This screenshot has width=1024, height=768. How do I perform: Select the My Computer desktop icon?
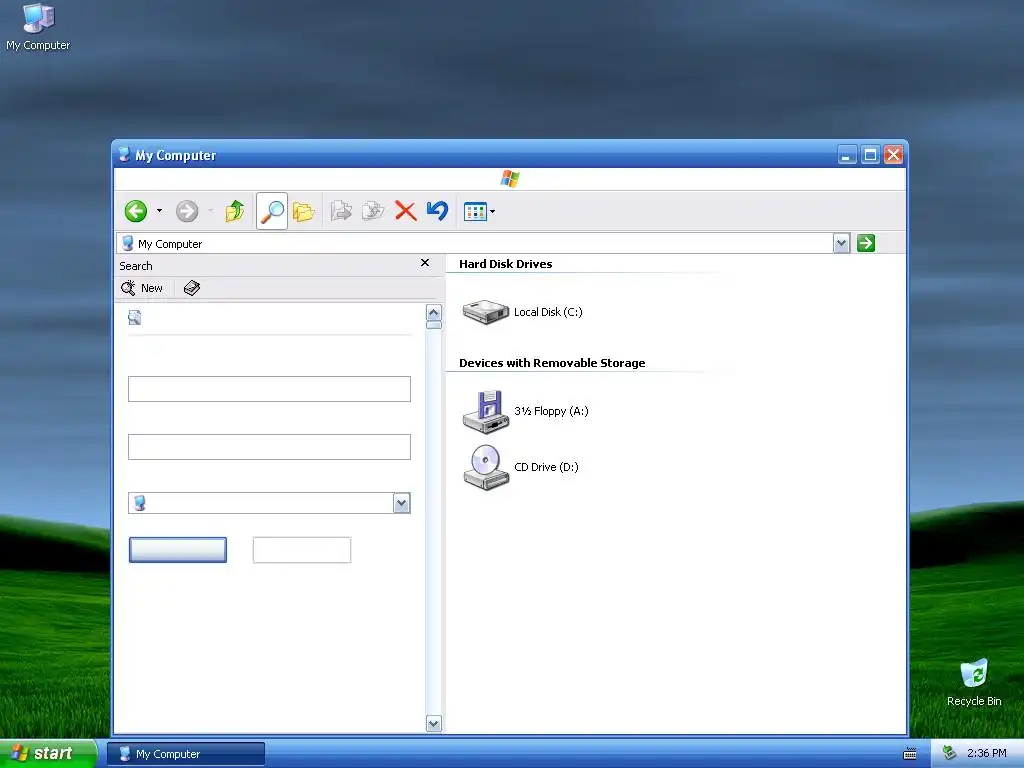38,27
